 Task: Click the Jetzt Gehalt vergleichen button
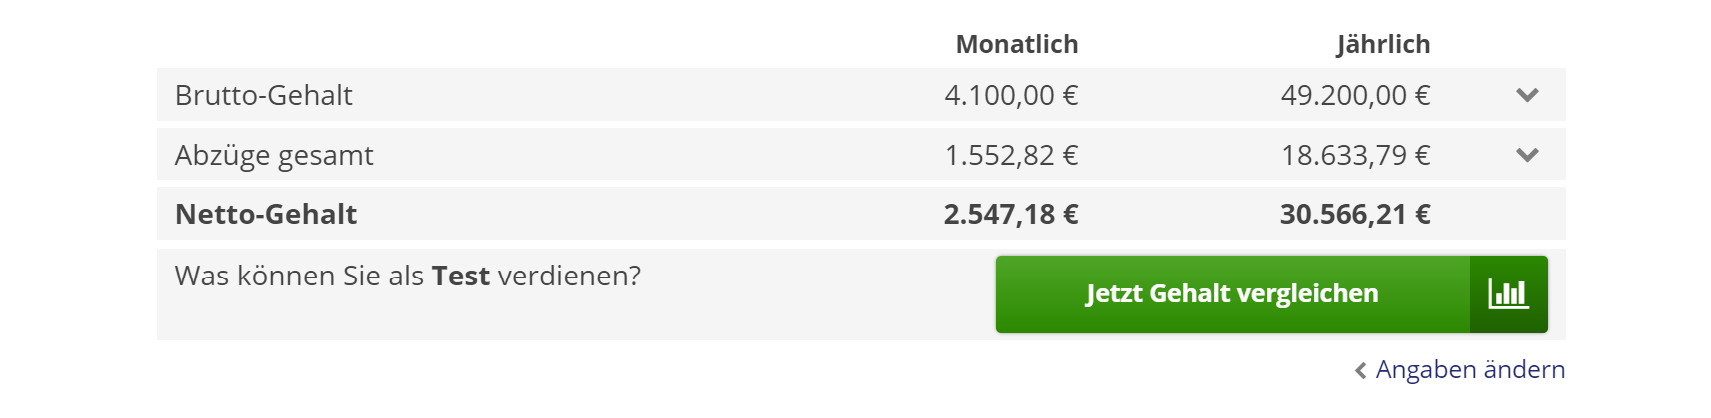click(1271, 294)
